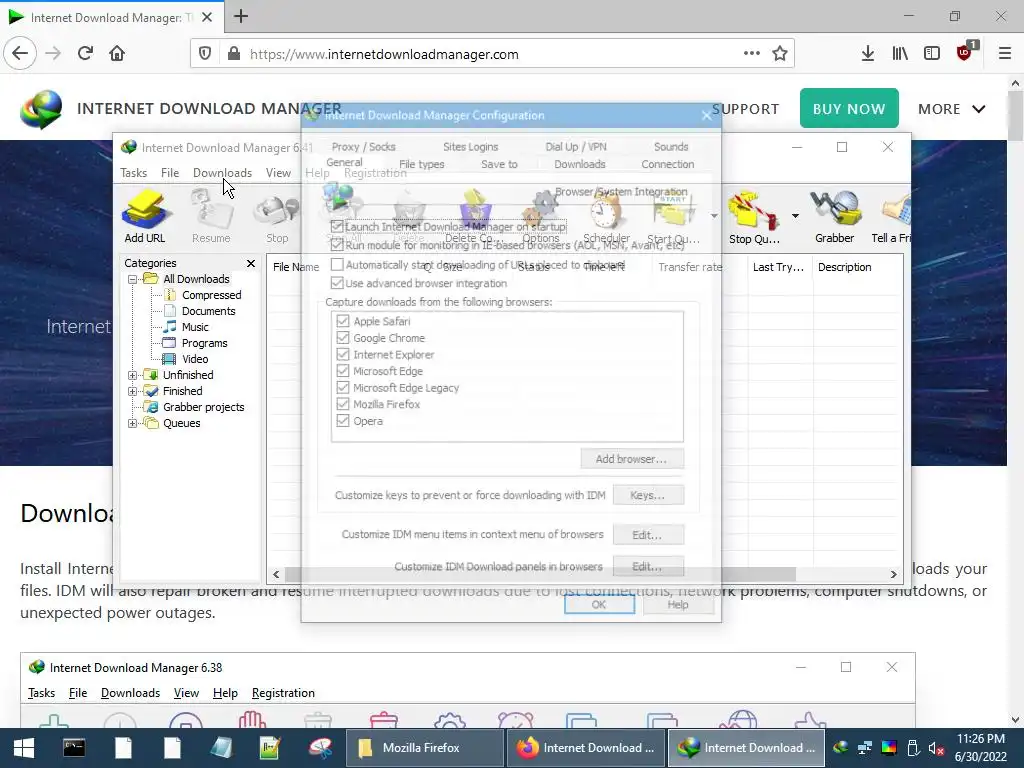Viewport: 1024px width, 768px height.
Task: Collapse the All Downloads tree node
Action: 133,280
